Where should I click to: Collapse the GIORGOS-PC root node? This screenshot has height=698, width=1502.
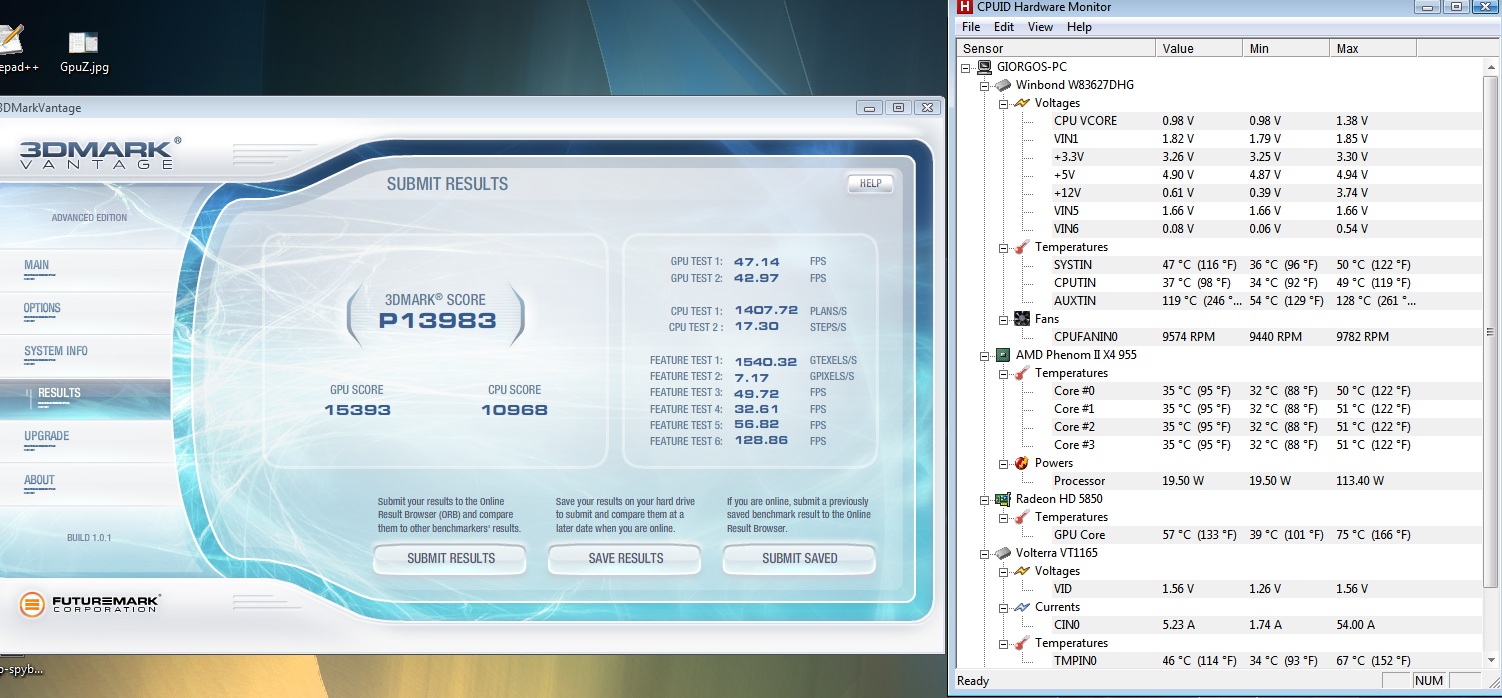pyautogui.click(x=966, y=67)
